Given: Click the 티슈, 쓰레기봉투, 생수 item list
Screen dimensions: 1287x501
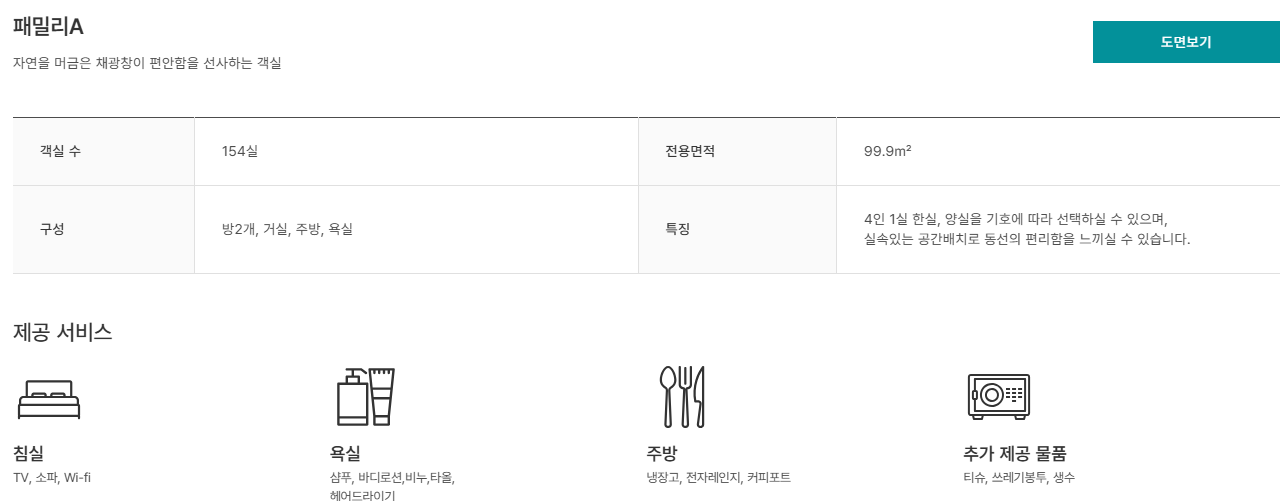Looking at the screenshot, I should coord(1019,478).
